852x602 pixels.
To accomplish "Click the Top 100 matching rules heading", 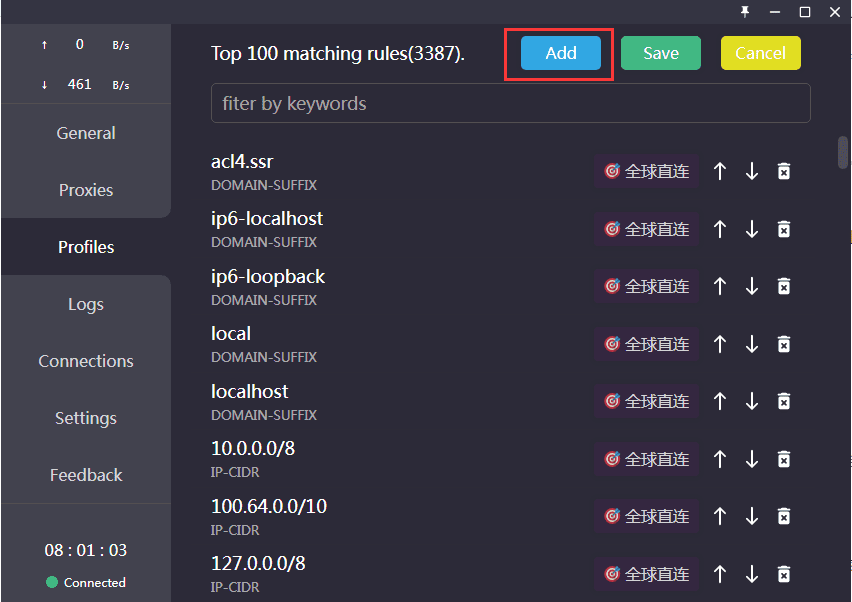I will pyautogui.click(x=337, y=53).
